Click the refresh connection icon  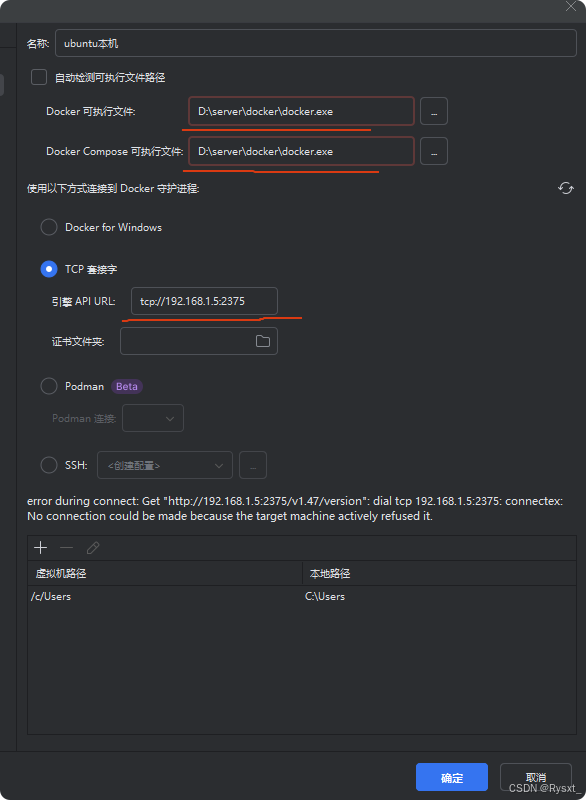tap(566, 188)
